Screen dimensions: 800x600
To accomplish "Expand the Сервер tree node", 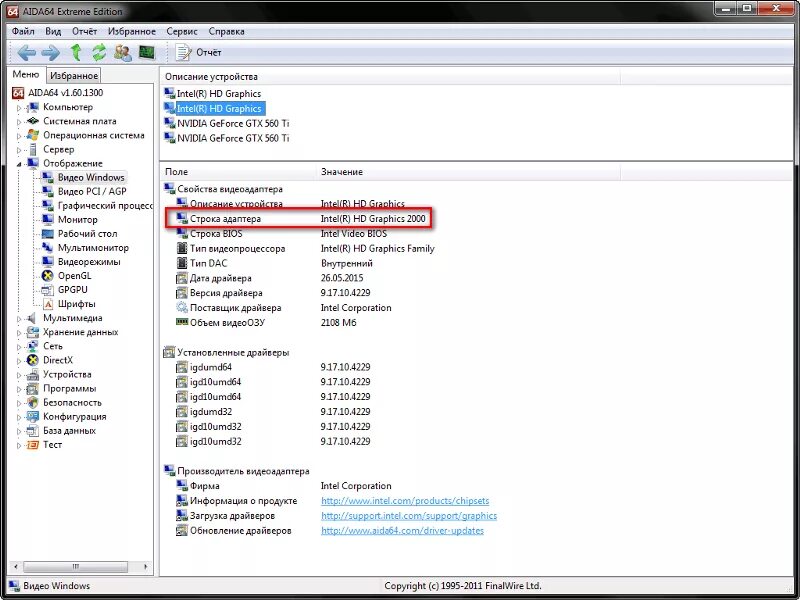I will pyautogui.click(x=19, y=150).
